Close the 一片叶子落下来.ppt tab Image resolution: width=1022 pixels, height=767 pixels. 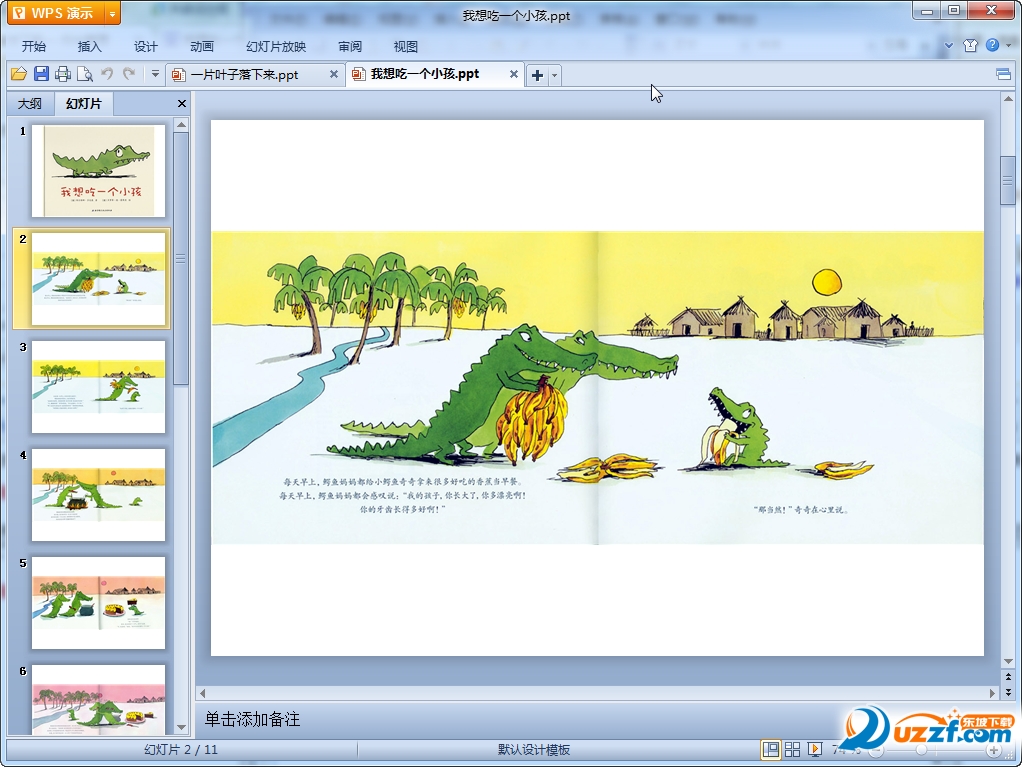[x=334, y=74]
